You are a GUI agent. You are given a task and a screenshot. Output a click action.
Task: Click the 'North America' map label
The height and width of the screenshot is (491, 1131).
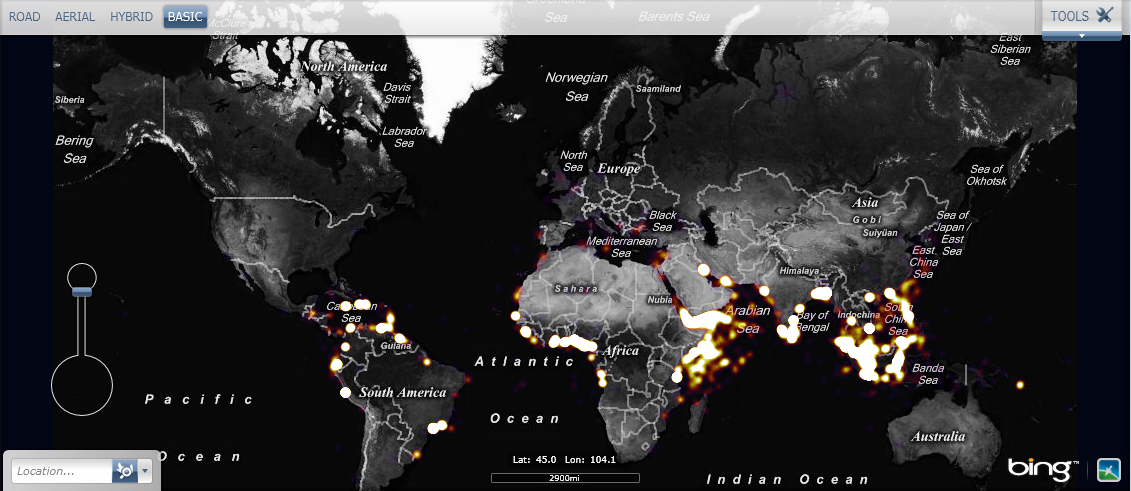tap(344, 66)
